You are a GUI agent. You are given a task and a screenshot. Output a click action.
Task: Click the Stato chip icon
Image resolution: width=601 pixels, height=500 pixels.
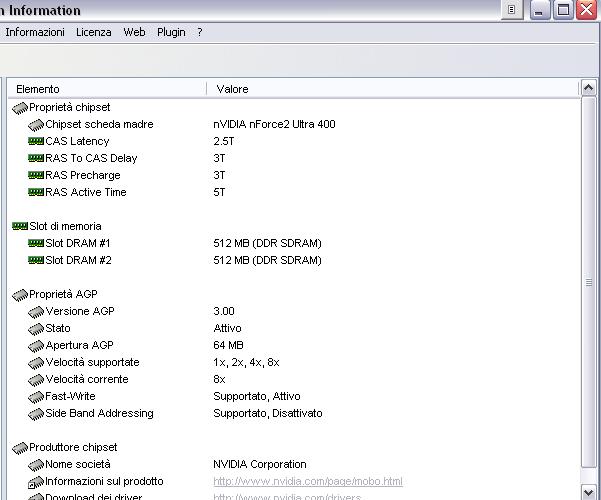(x=36, y=329)
